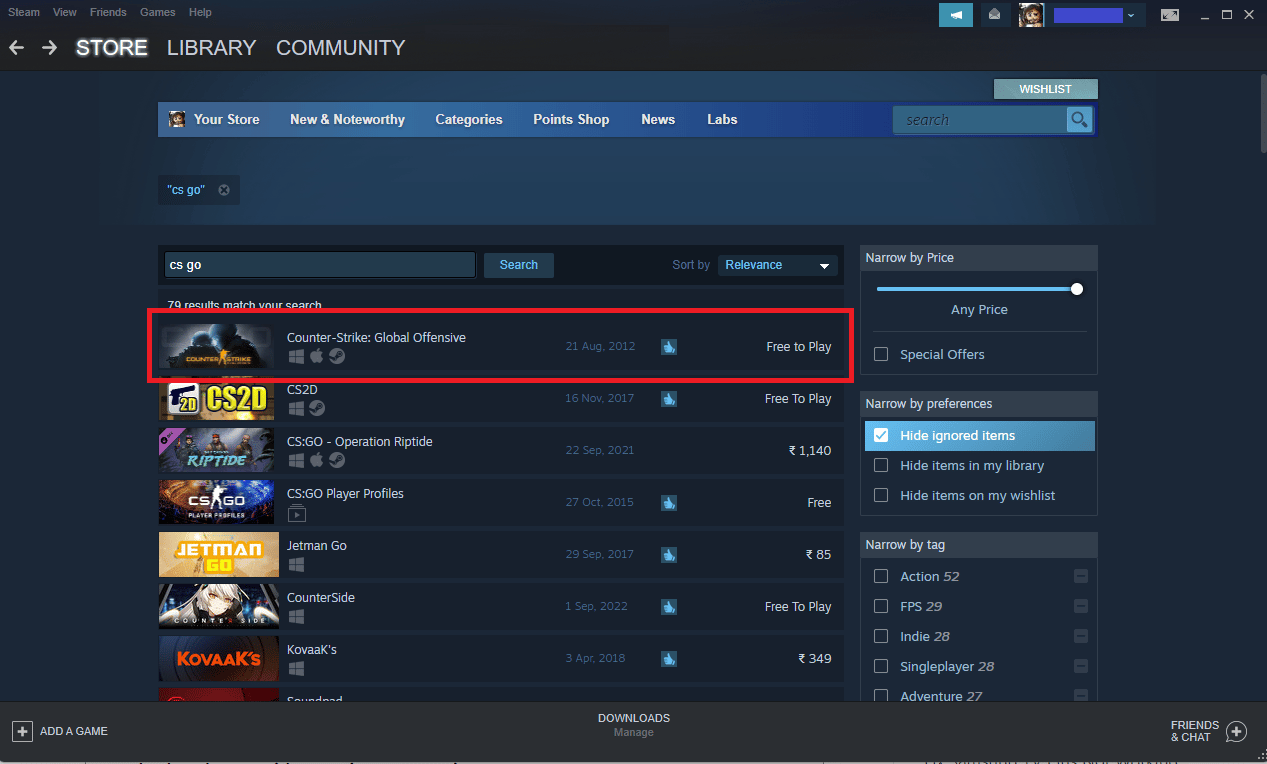The height and width of the screenshot is (764, 1267).
Task: Click the Windows platform icon under CS2D
Action: [295, 408]
